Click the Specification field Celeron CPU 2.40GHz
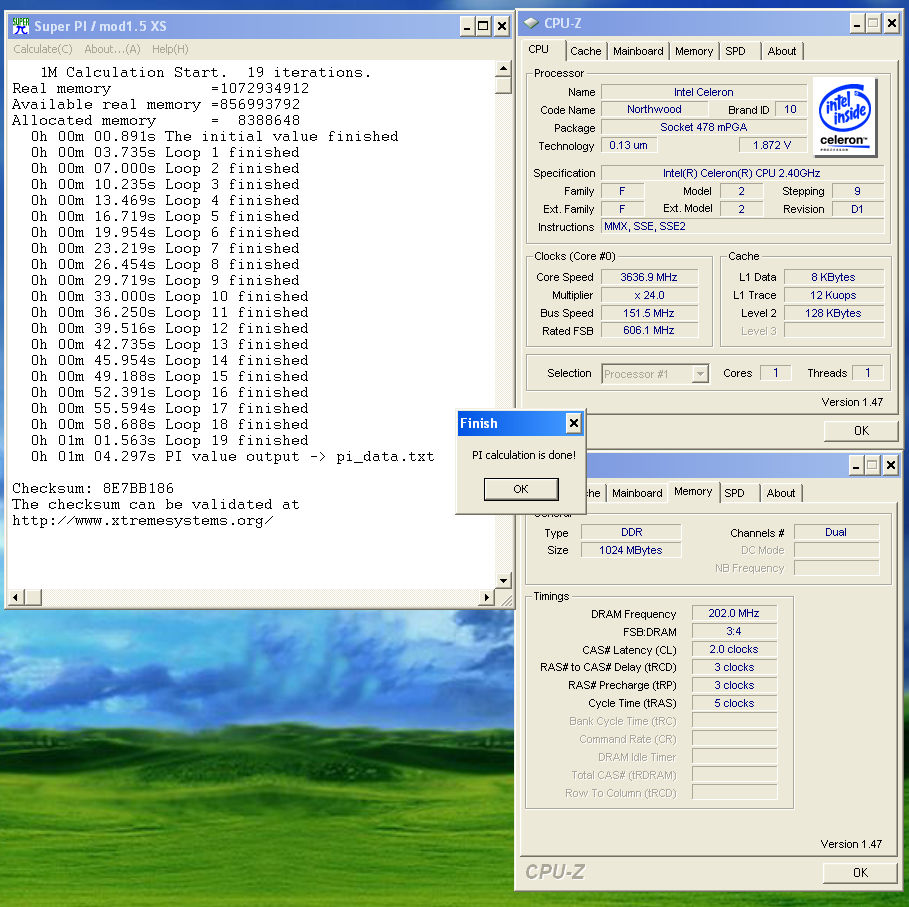 [742, 173]
